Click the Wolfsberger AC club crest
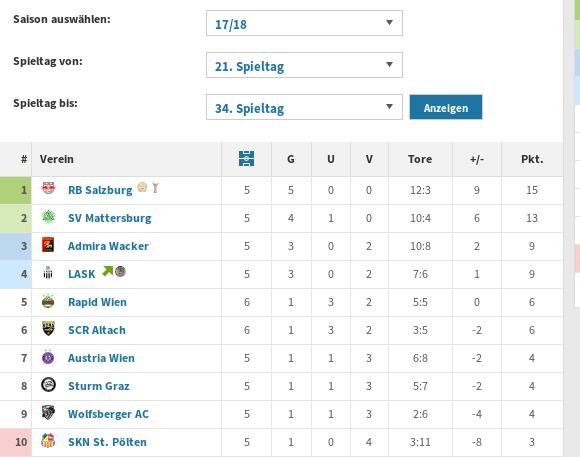 tap(48, 413)
